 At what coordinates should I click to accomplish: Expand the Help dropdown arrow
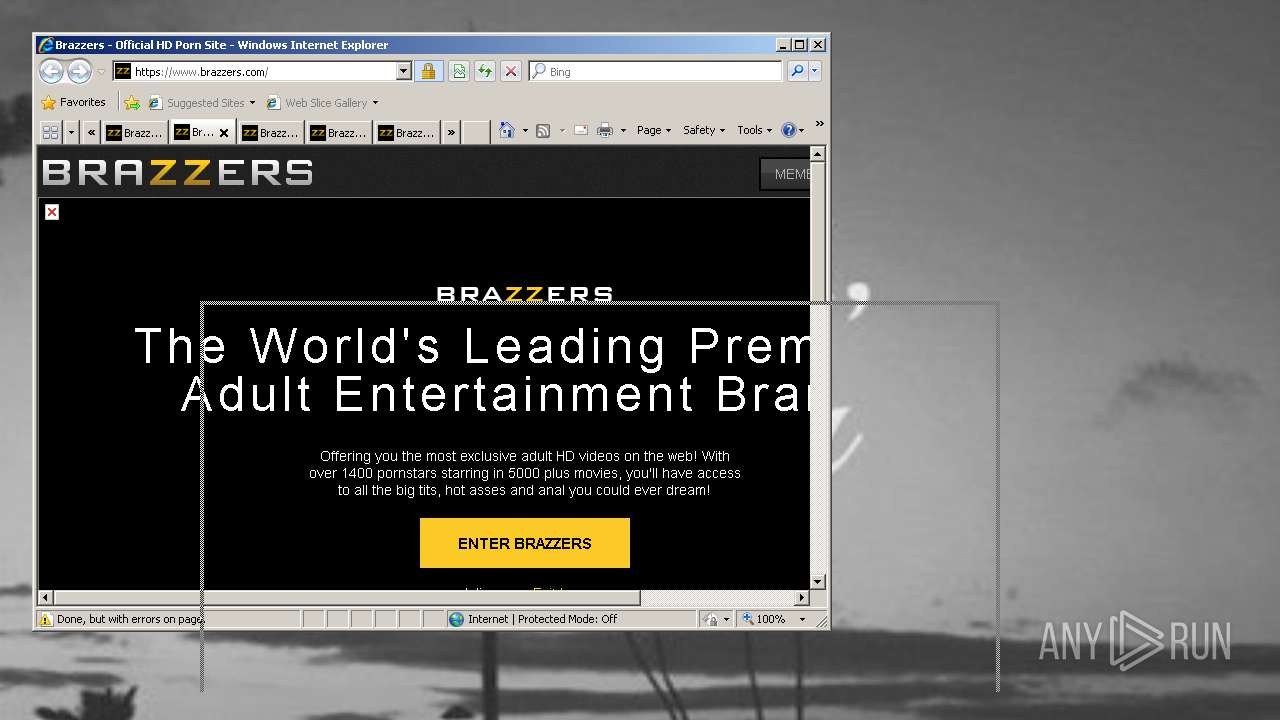point(802,131)
